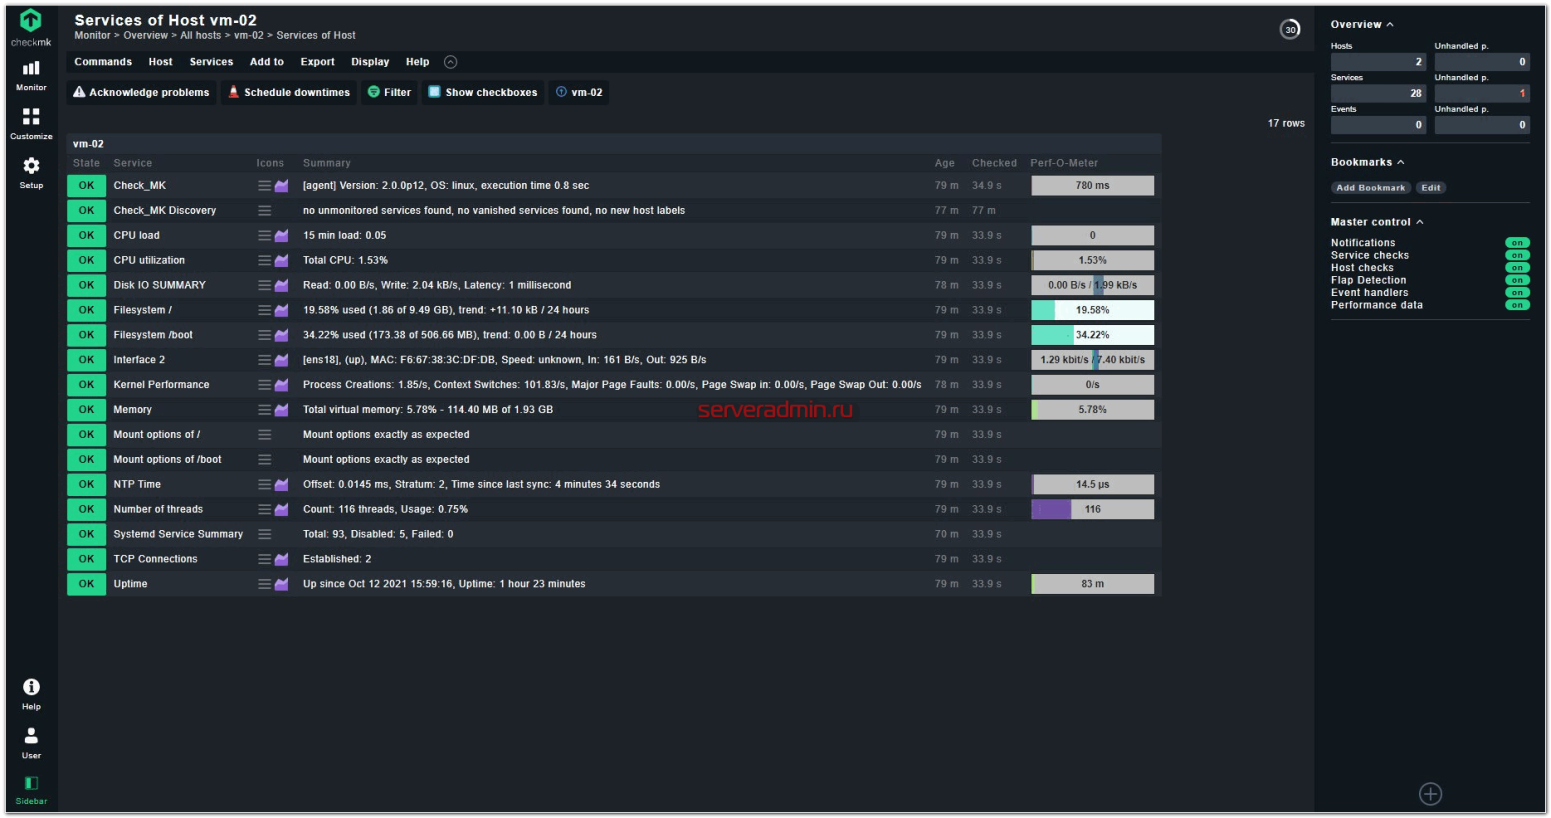Click the 30-second refresh countdown icon
1551x818 pixels.
click(x=1290, y=29)
